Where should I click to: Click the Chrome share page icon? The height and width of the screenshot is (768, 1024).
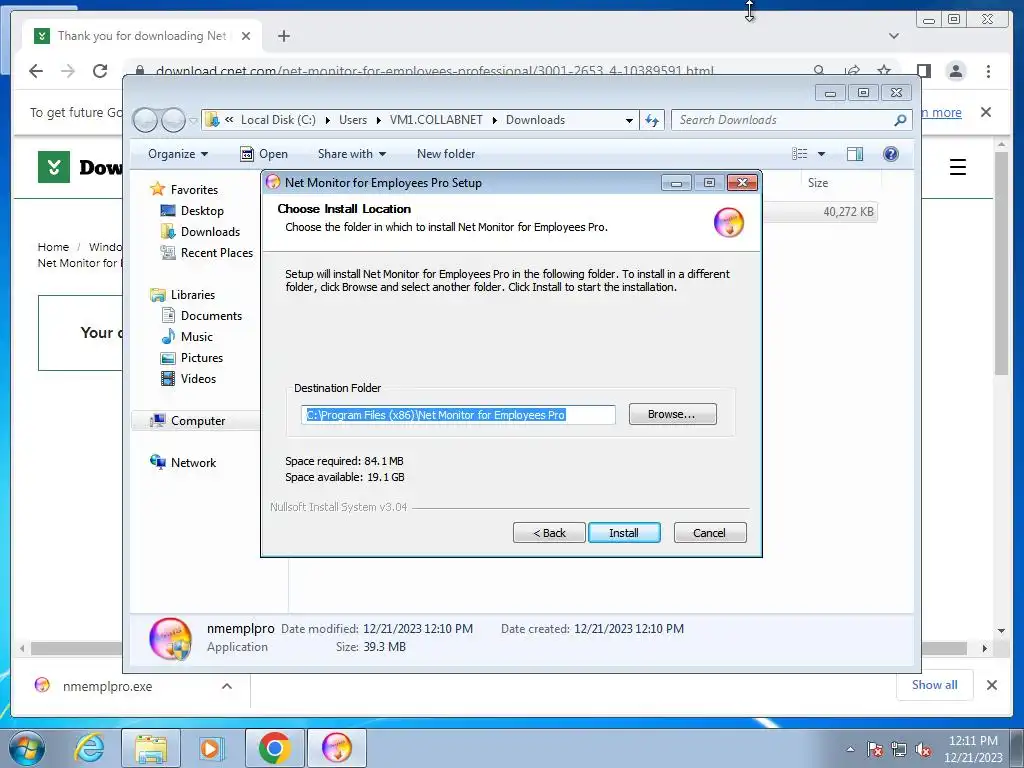852,71
